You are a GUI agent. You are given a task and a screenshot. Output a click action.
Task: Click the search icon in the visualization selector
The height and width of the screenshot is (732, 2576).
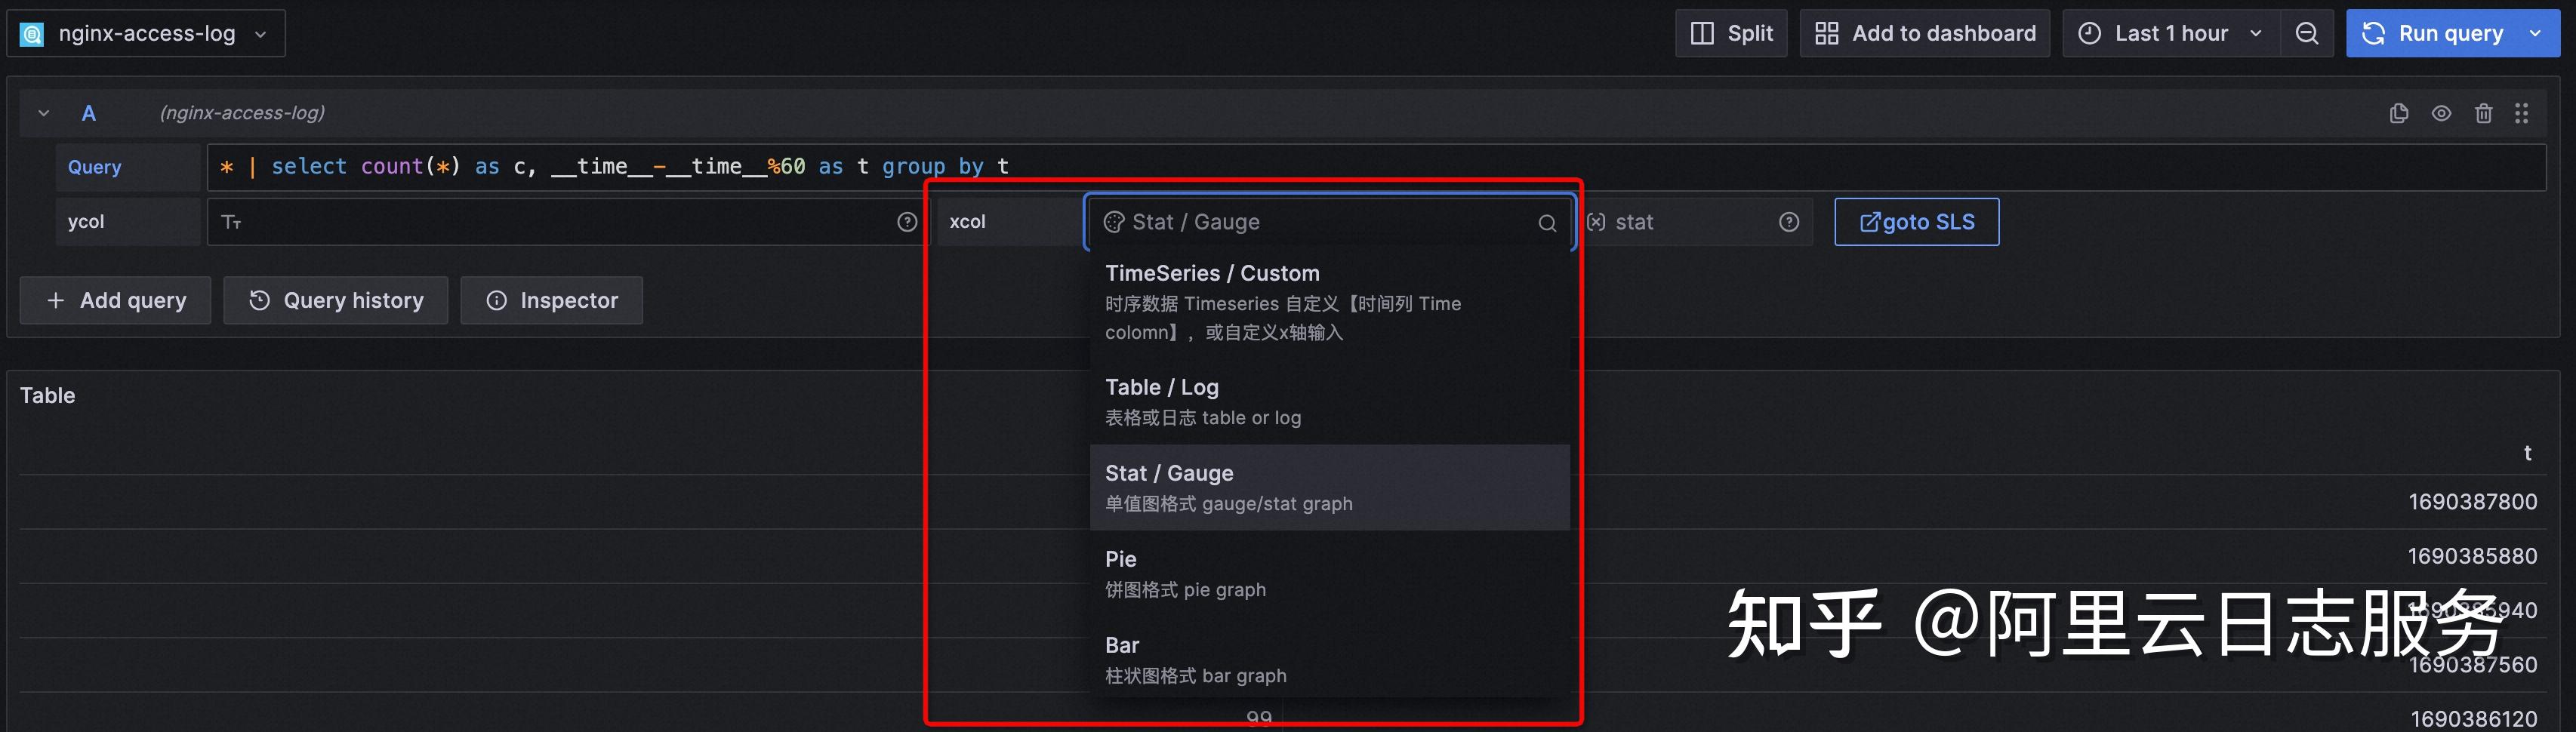[1547, 222]
